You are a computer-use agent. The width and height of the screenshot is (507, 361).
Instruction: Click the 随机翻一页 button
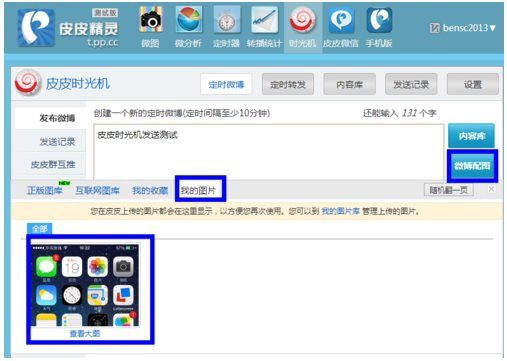pyautogui.click(x=449, y=190)
